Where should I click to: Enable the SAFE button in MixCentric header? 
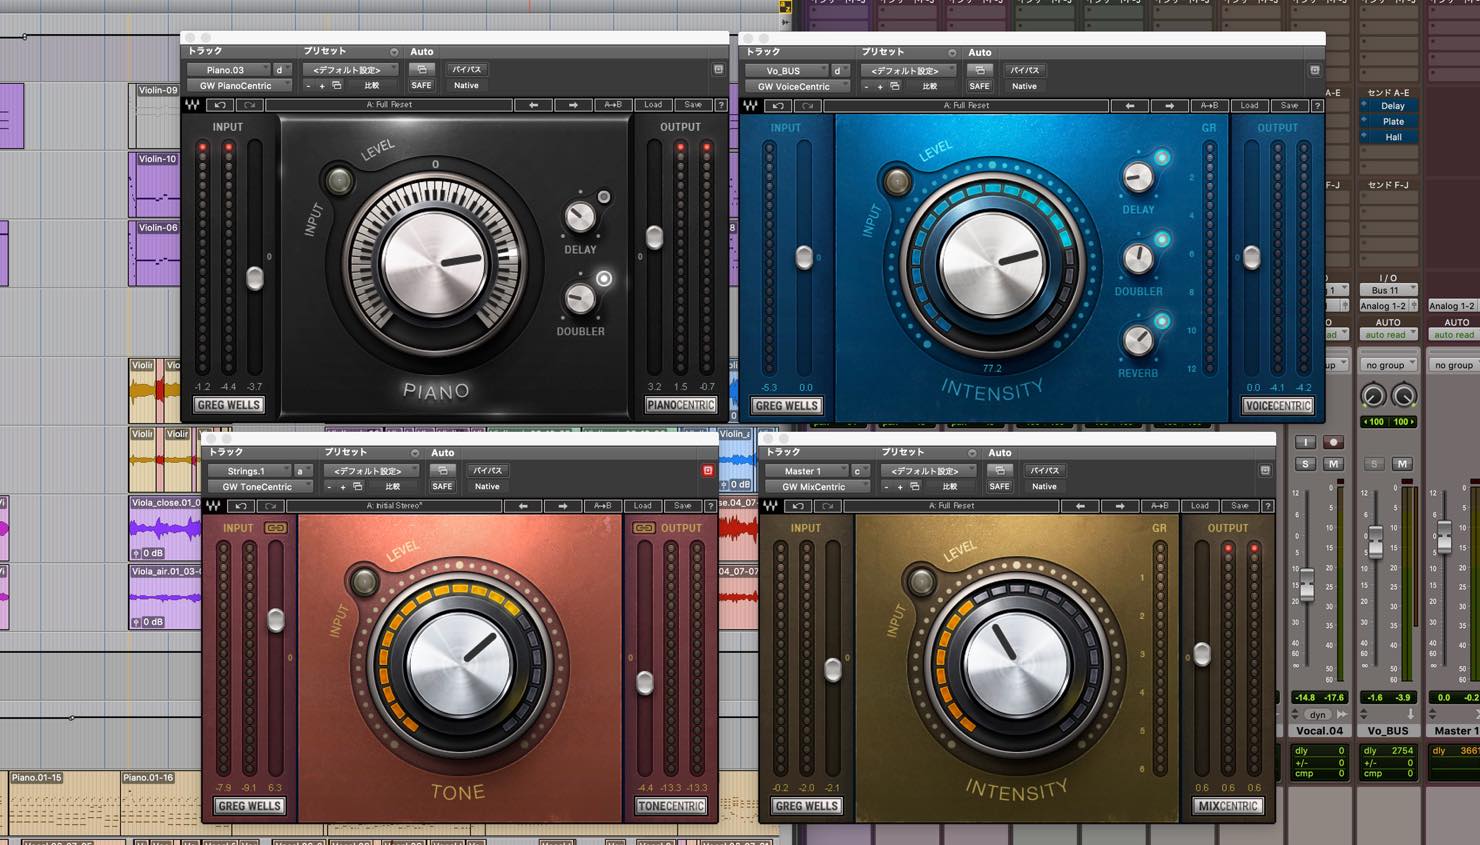999,487
